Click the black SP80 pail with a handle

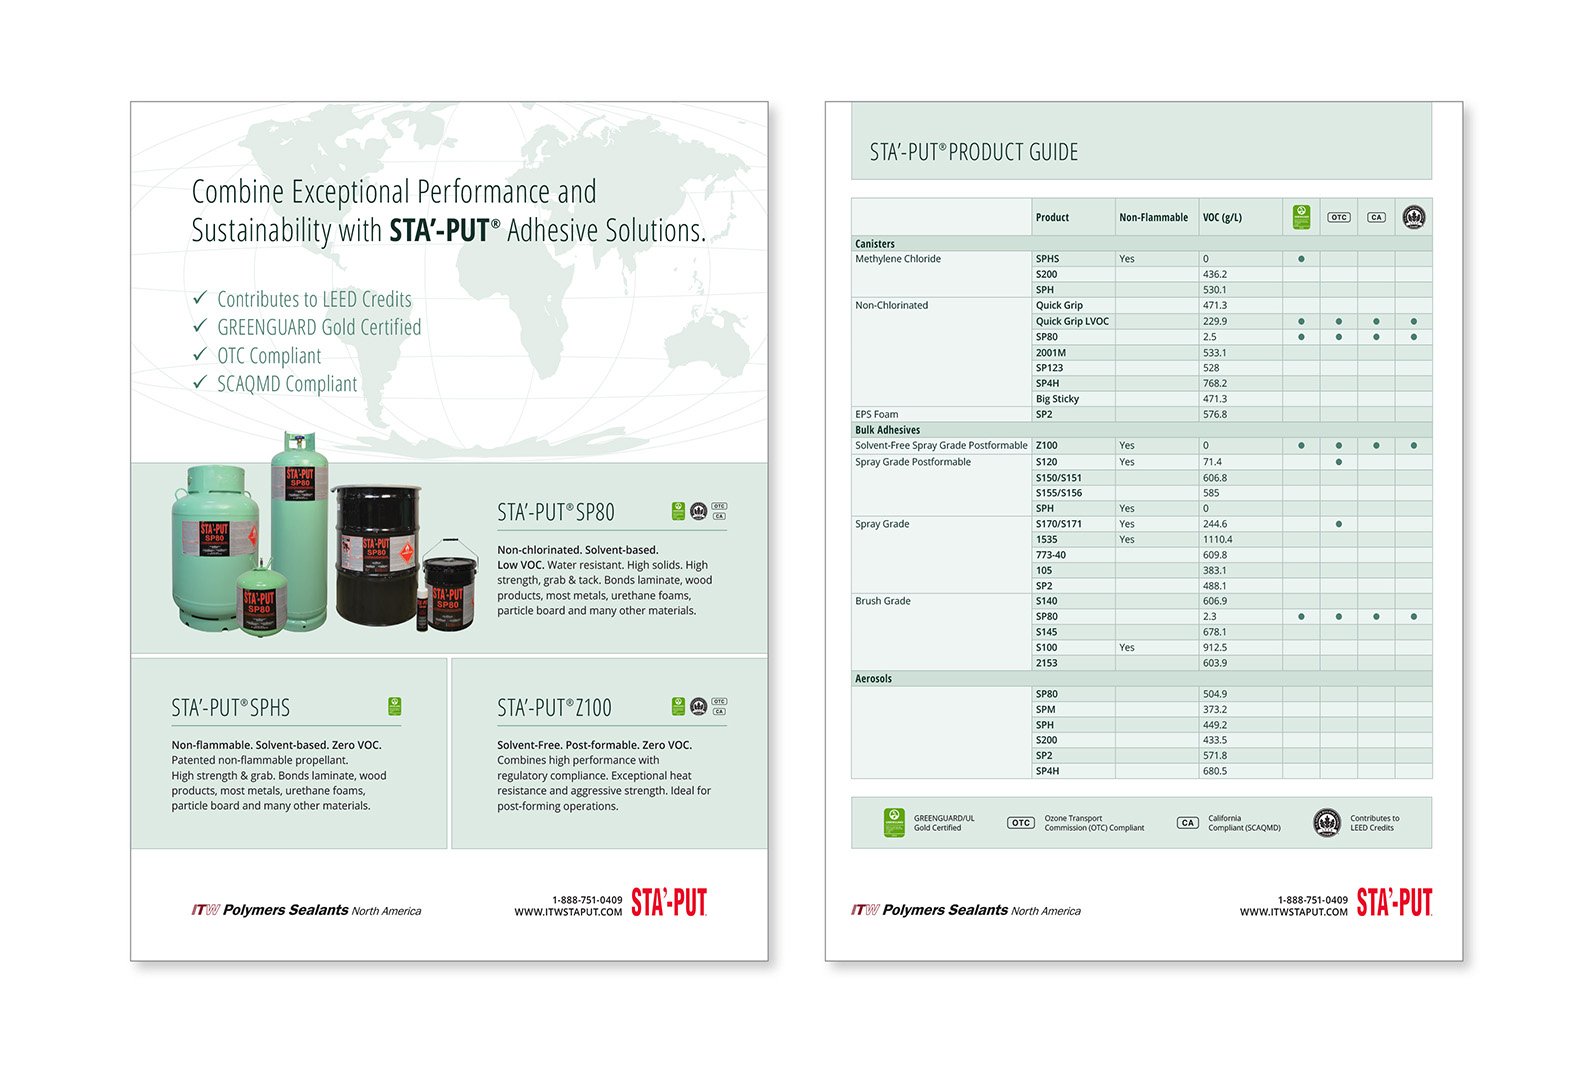tap(450, 587)
